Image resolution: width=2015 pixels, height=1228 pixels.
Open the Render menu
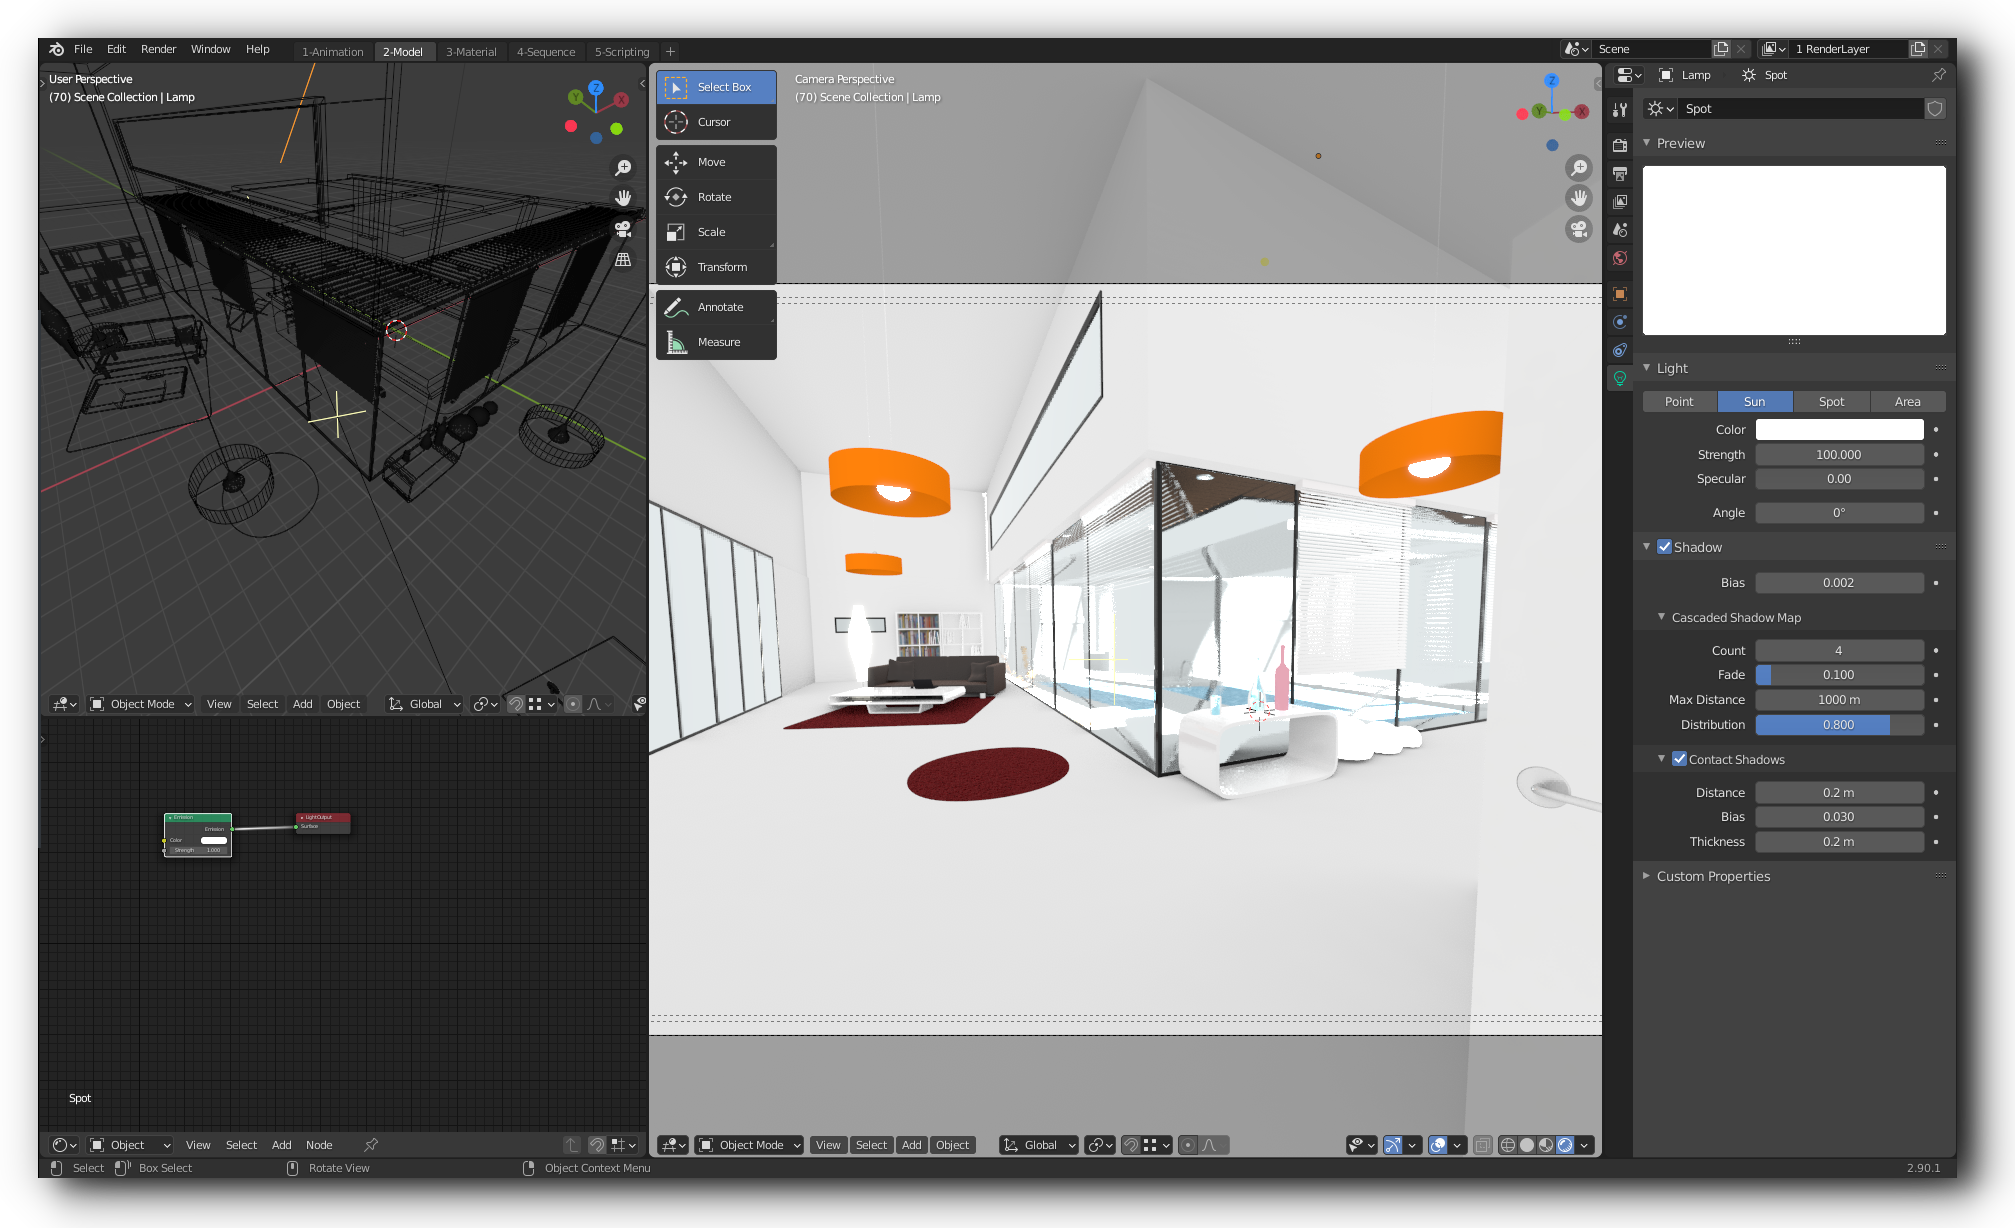[158, 49]
